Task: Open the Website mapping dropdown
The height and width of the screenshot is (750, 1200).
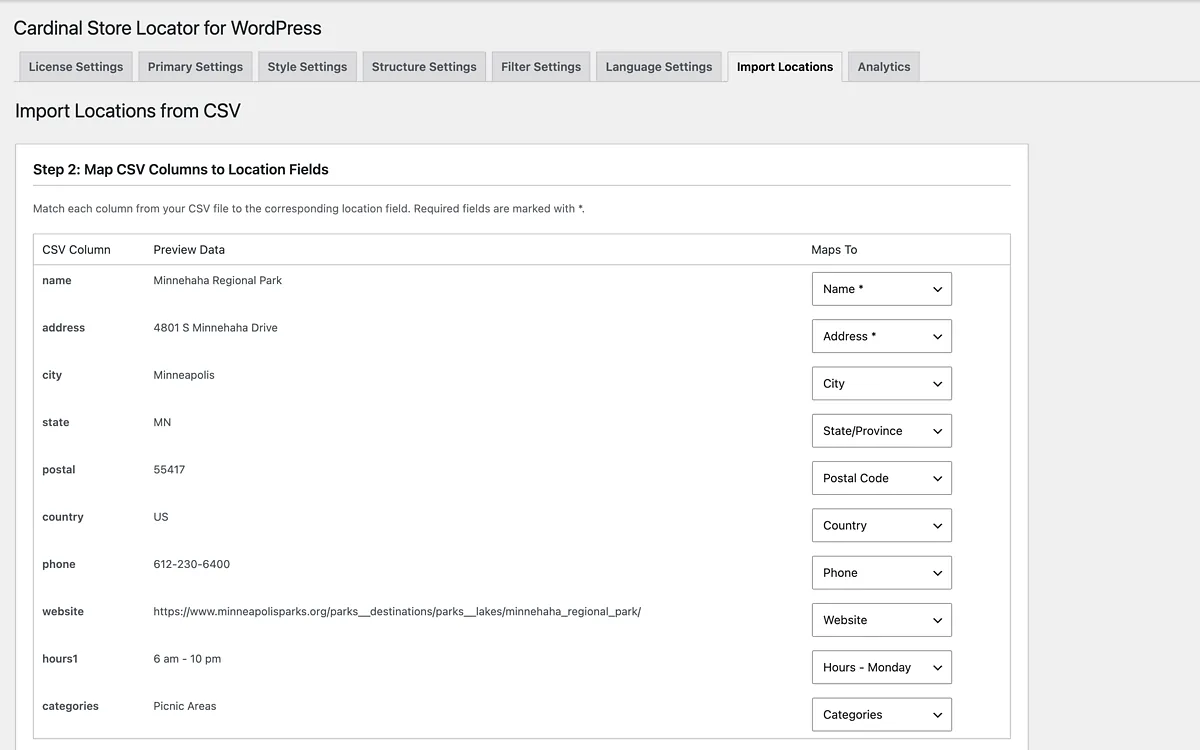Action: (881, 620)
